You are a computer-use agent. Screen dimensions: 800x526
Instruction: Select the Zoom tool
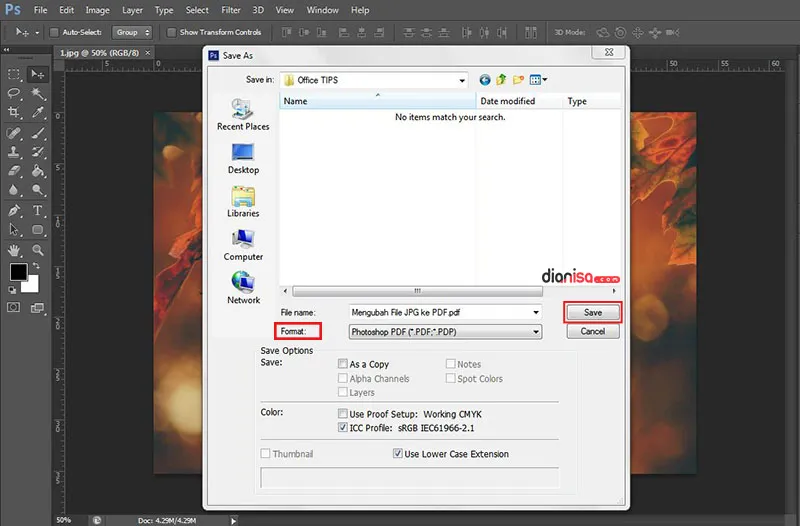tap(37, 250)
